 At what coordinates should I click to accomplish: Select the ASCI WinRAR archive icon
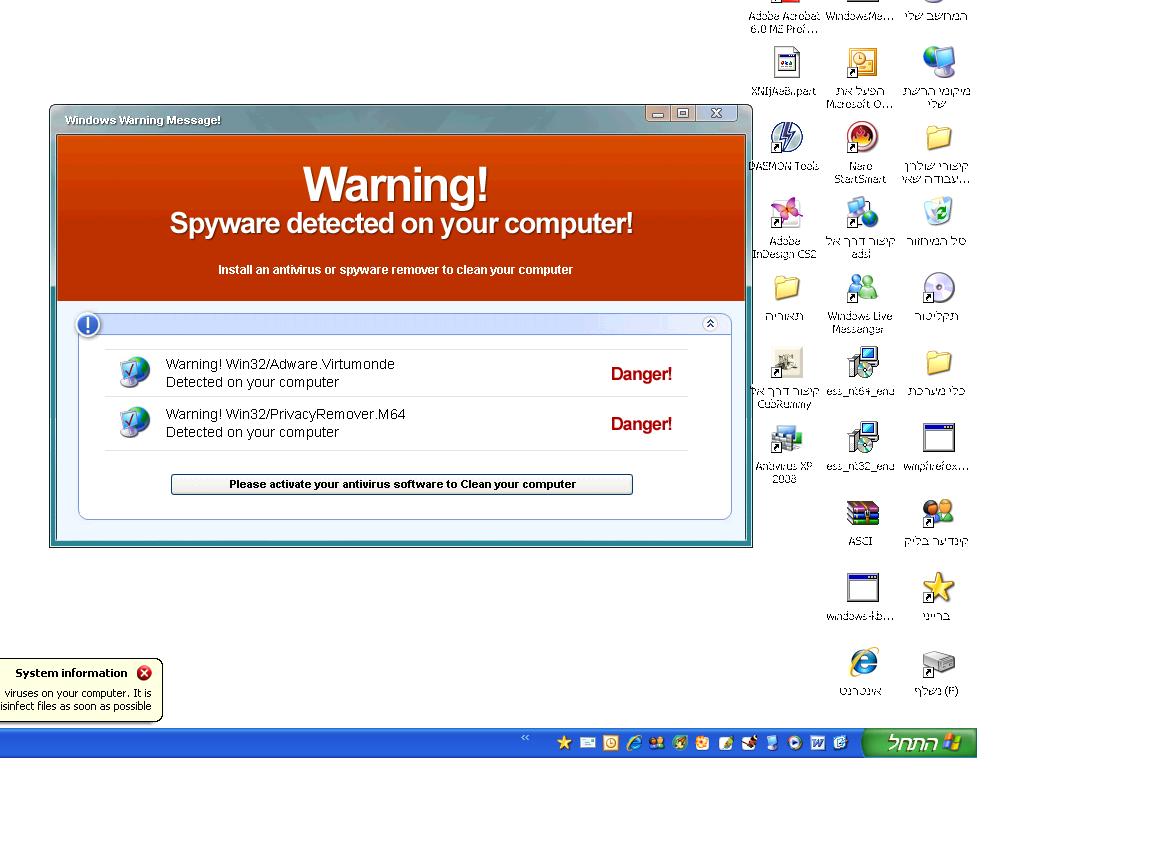[862, 513]
